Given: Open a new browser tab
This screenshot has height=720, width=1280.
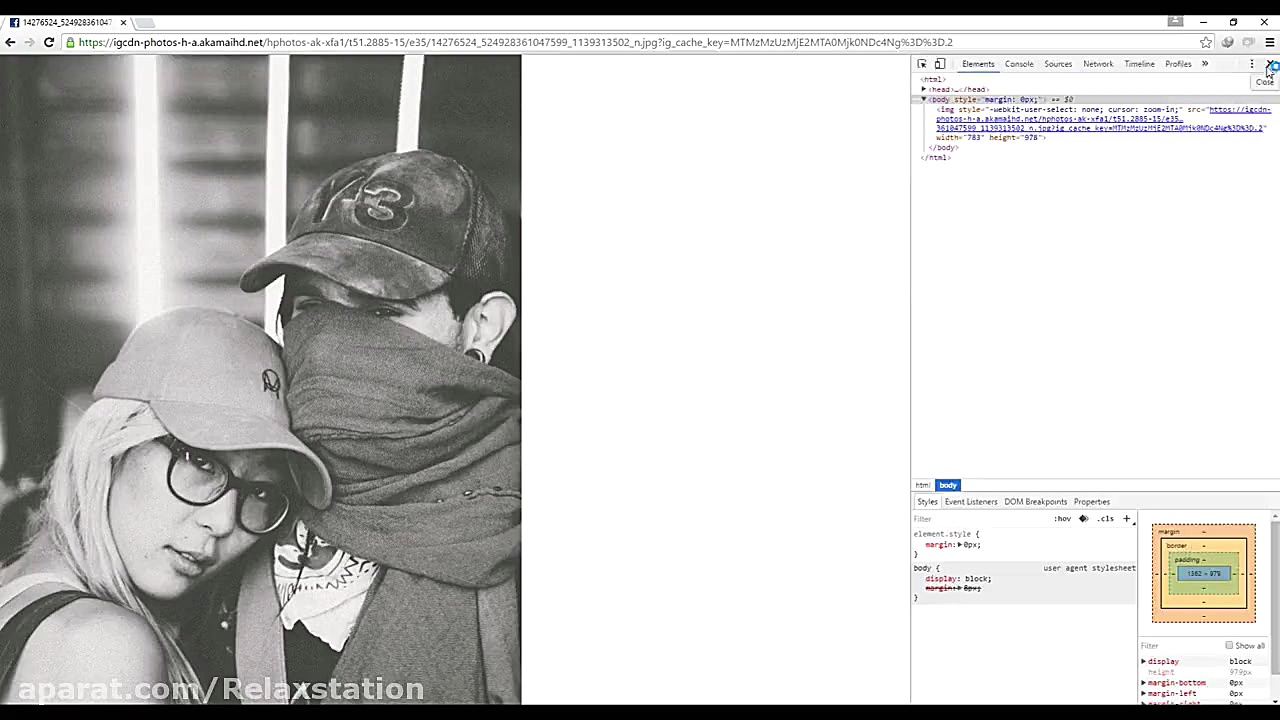Looking at the screenshot, I should (x=145, y=22).
